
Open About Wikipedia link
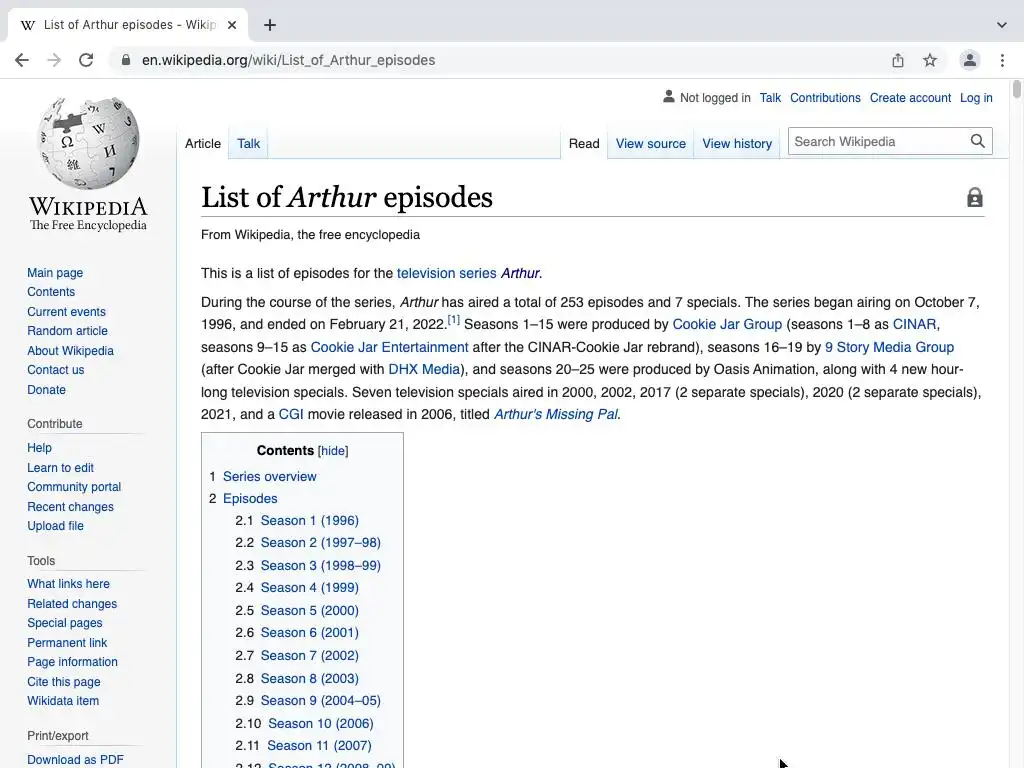coord(70,350)
